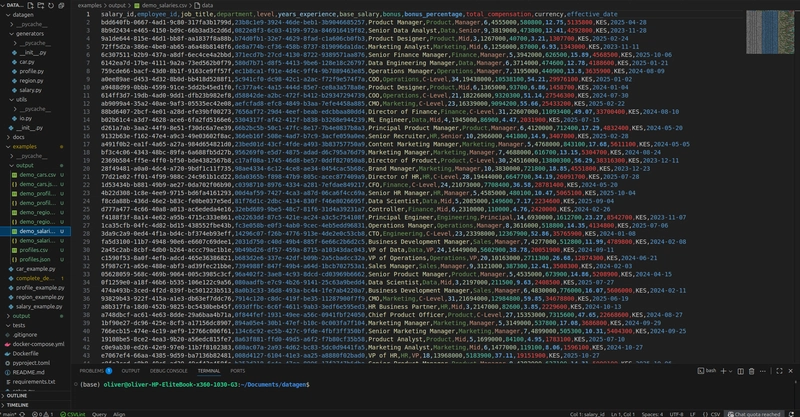800x417 pixels.
Task: Open notifications bell in status bar
Action: [793, 412]
